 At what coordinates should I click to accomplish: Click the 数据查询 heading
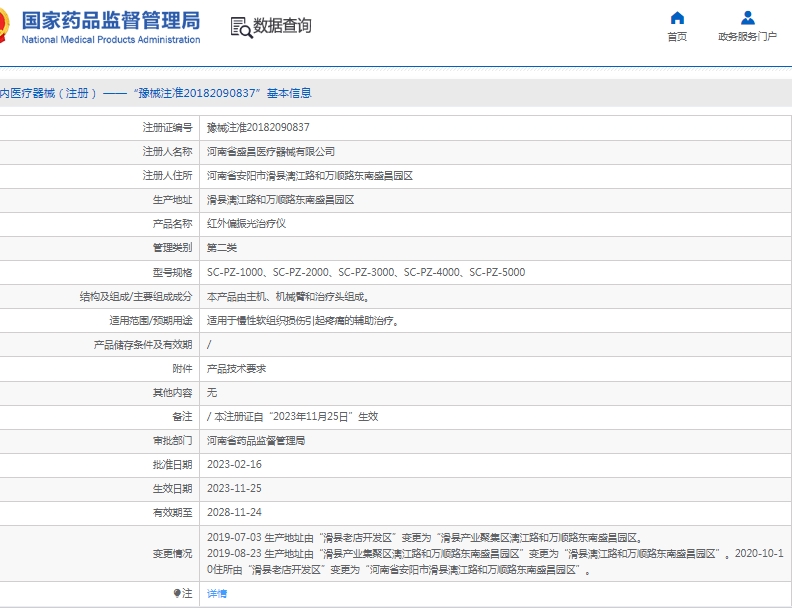point(282,25)
